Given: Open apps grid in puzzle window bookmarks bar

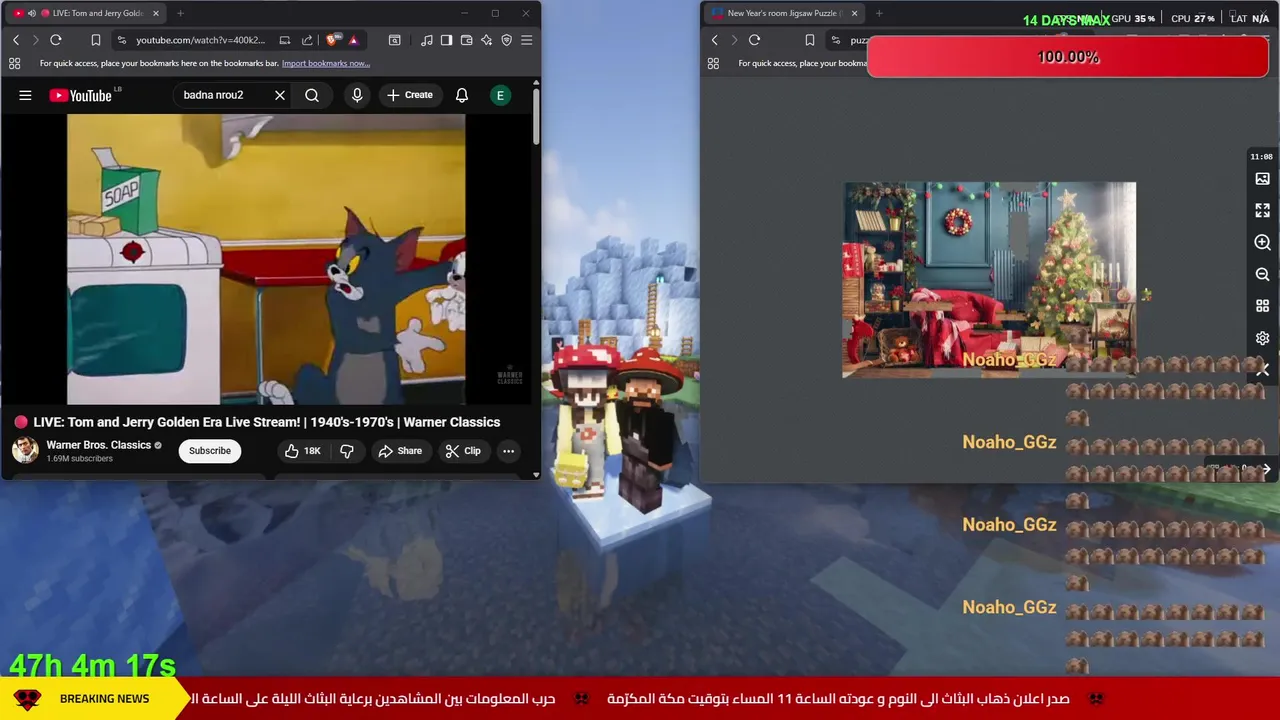Looking at the screenshot, I should (x=713, y=63).
